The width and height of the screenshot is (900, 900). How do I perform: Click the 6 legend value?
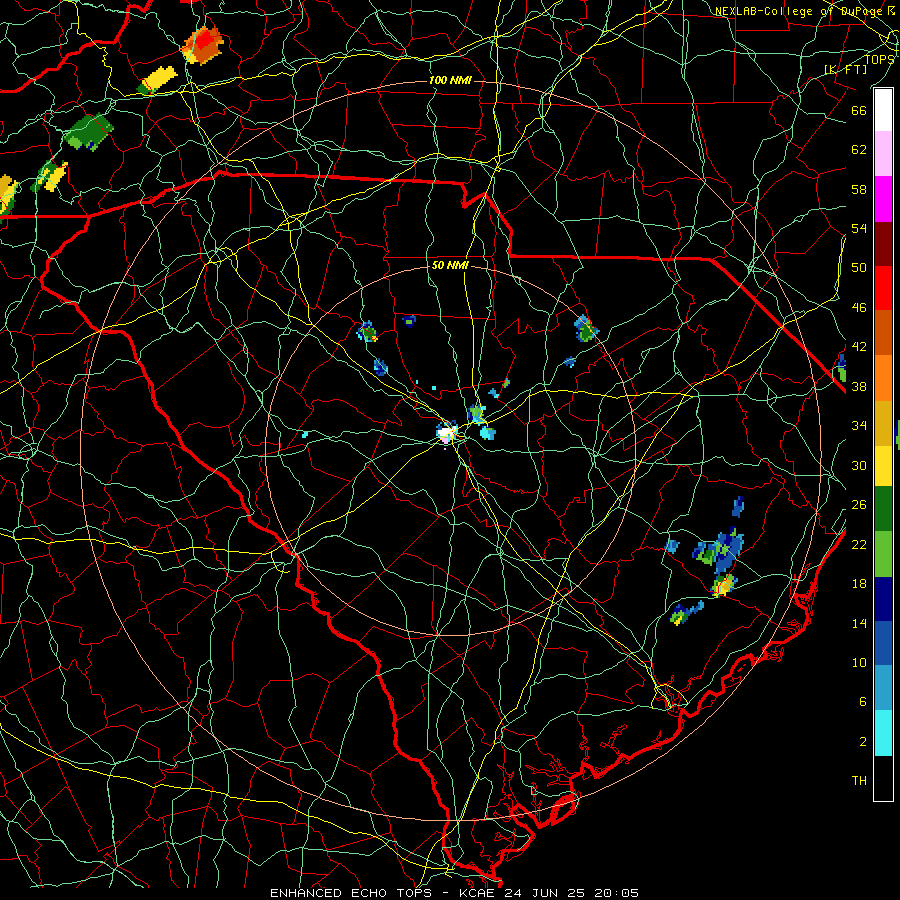[862, 701]
